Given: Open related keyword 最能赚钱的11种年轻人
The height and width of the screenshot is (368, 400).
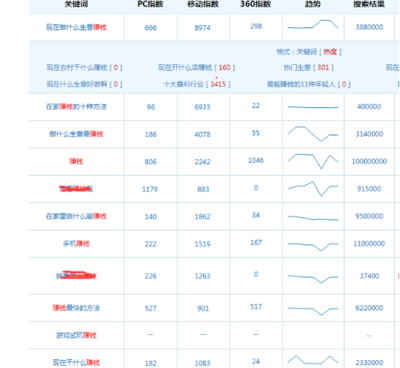Looking at the screenshot, I should (x=301, y=84).
